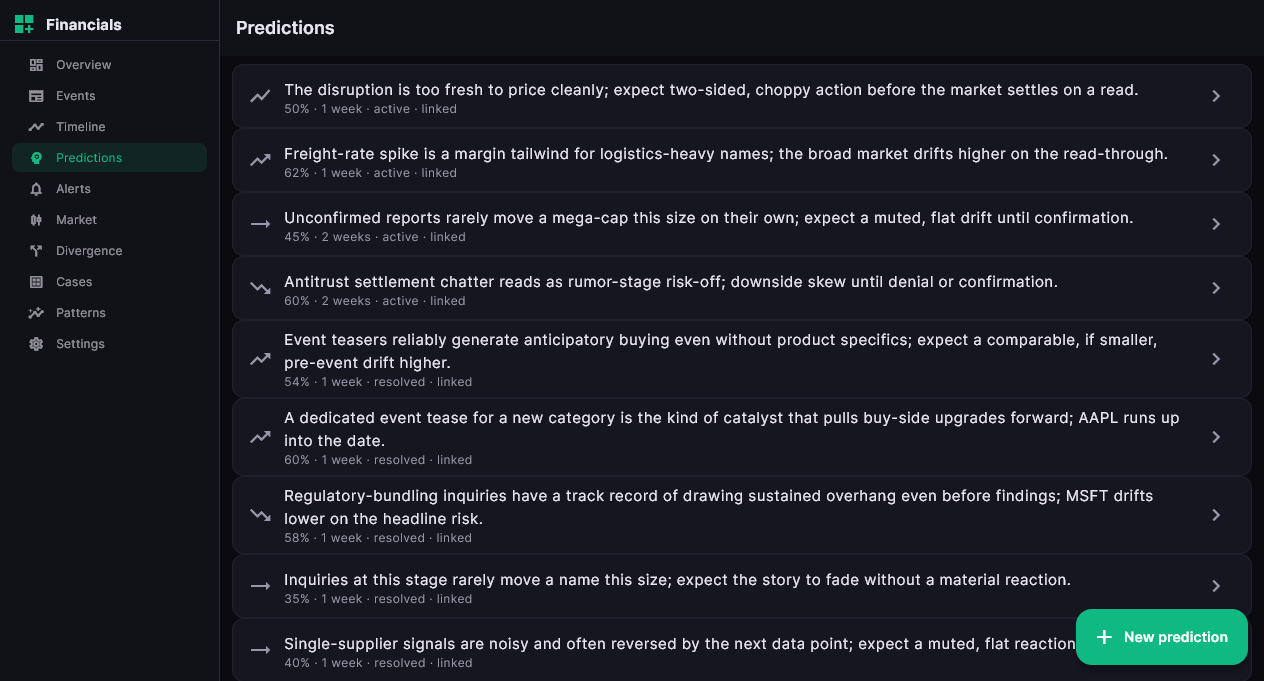Open the Overview dashboard icon in sidebar
1264x681 pixels.
[36, 65]
